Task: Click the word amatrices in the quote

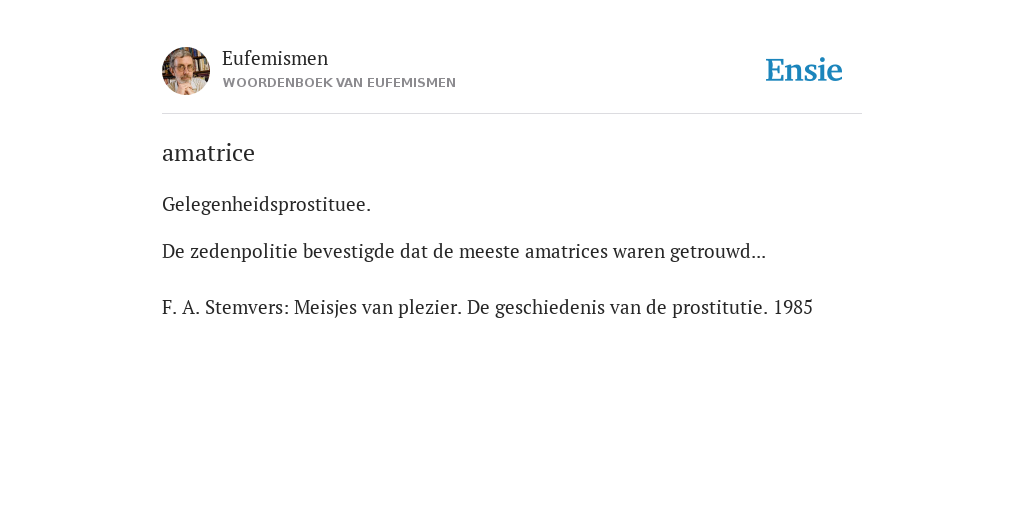Action: (x=566, y=251)
